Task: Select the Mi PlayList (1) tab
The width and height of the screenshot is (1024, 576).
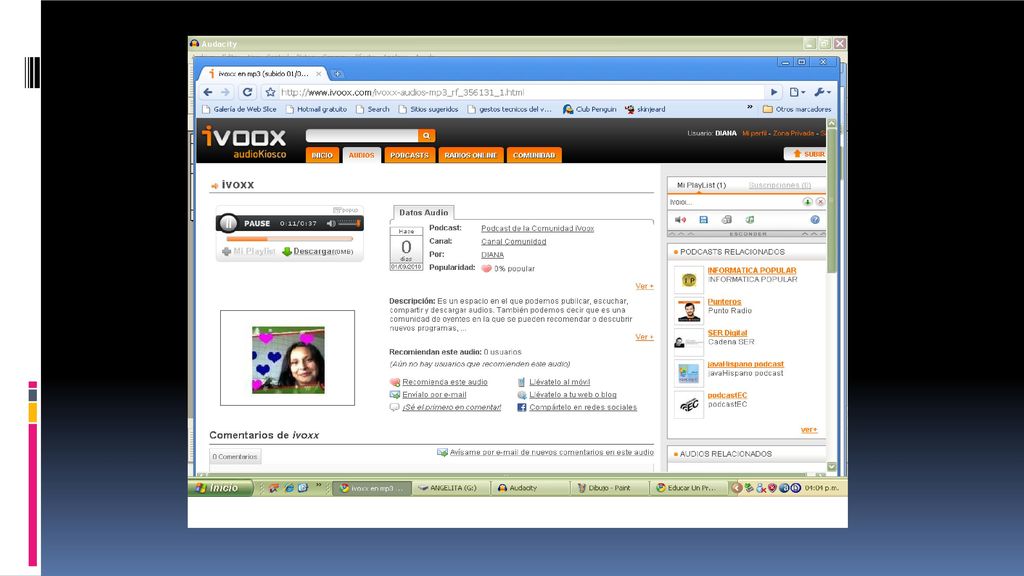Action: 701,185
